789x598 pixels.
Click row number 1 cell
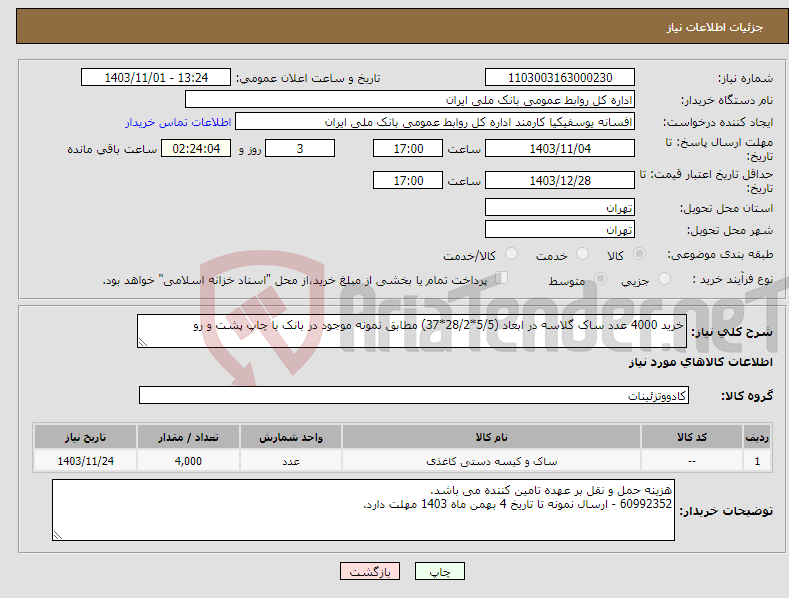pos(757,461)
